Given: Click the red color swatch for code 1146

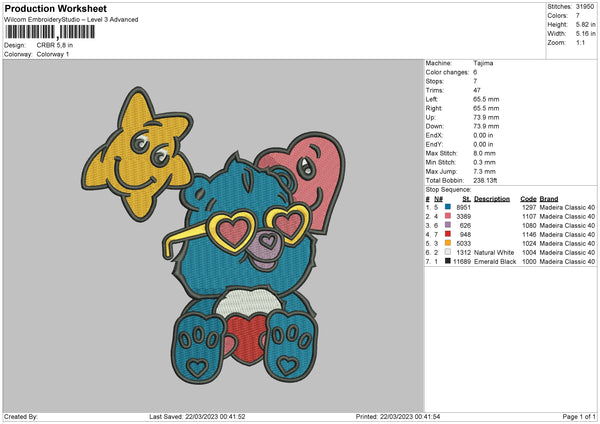Looking at the screenshot, I should click(x=448, y=234).
